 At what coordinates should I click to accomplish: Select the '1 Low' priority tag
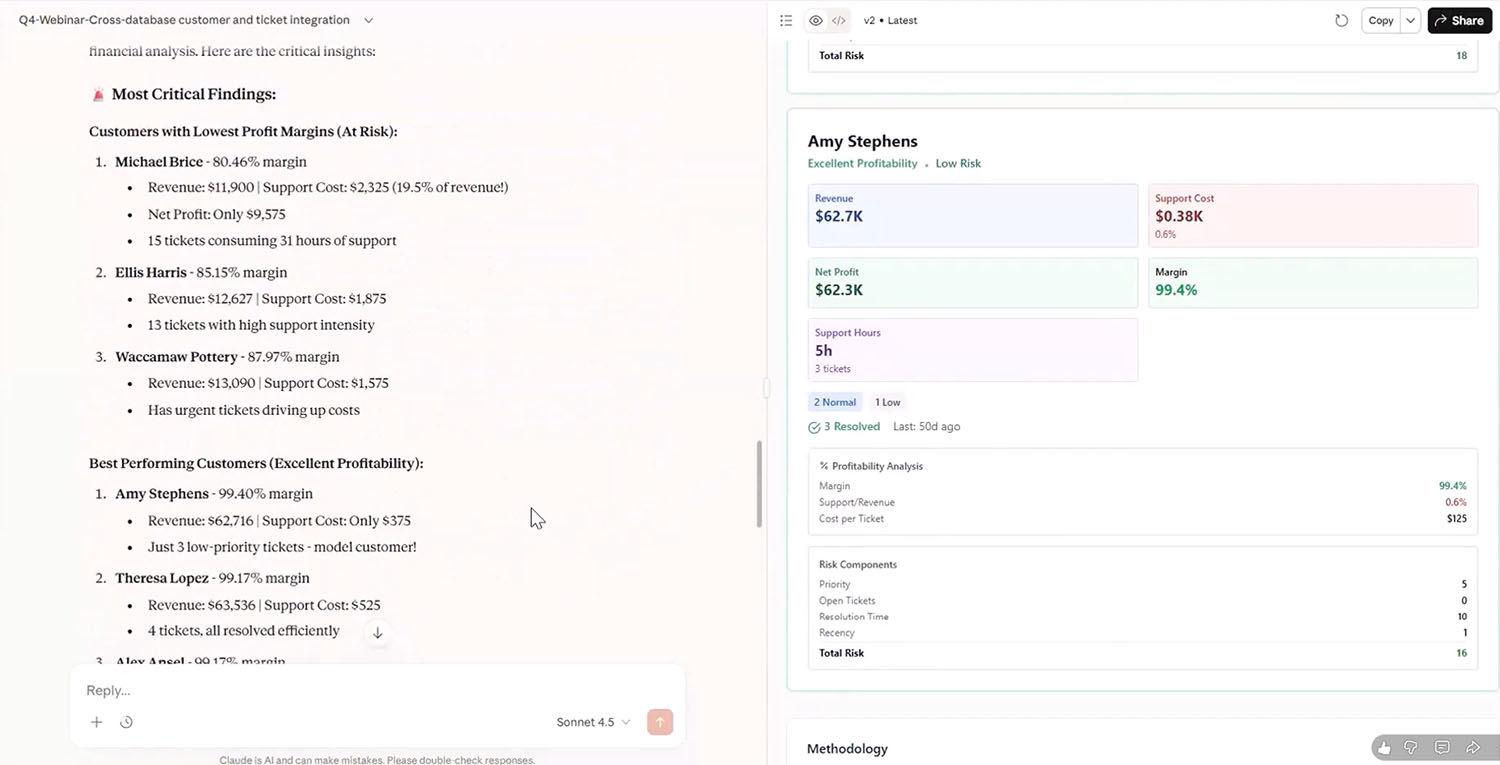pos(887,402)
